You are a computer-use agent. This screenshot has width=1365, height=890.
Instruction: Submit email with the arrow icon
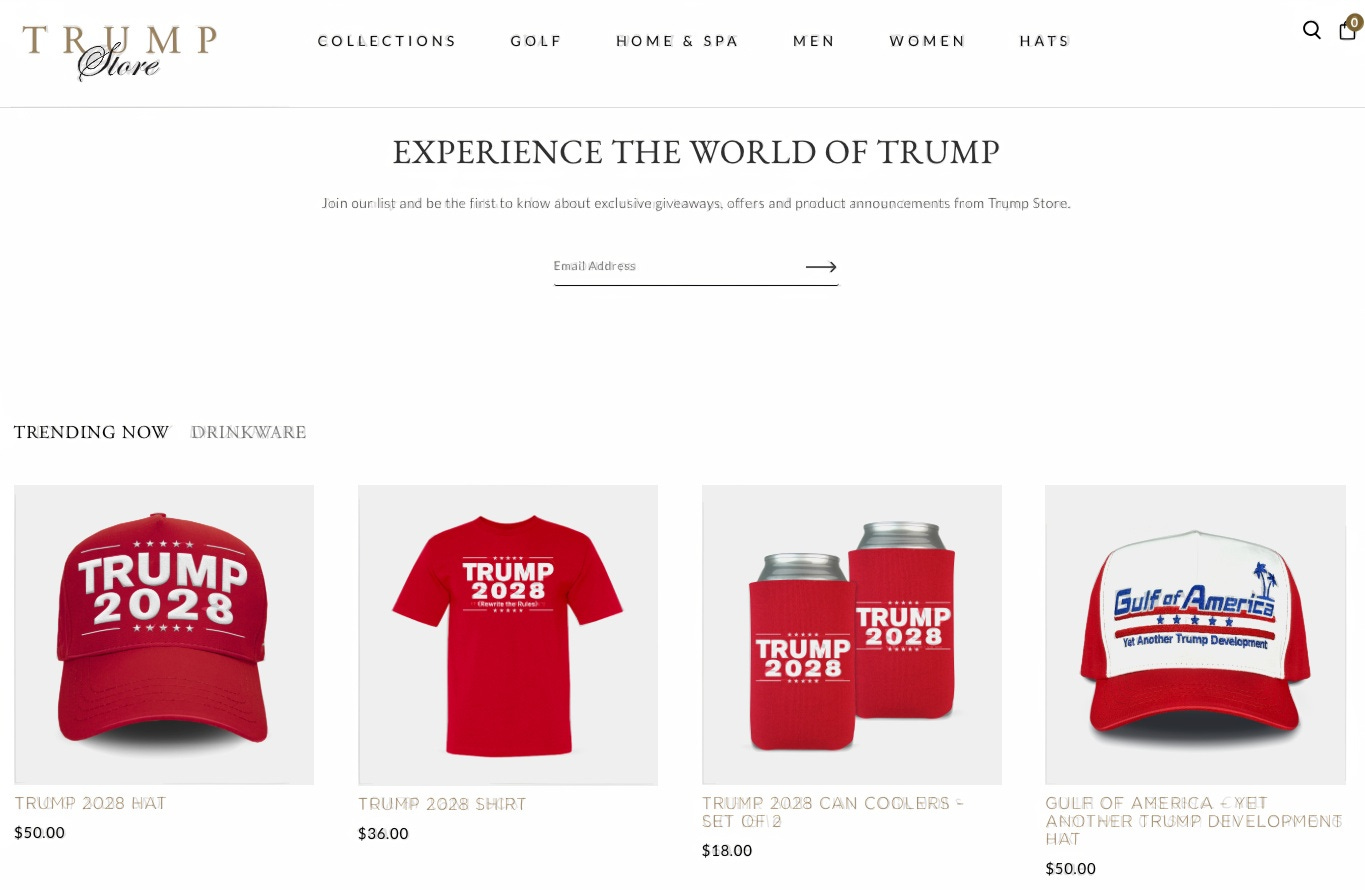click(821, 267)
